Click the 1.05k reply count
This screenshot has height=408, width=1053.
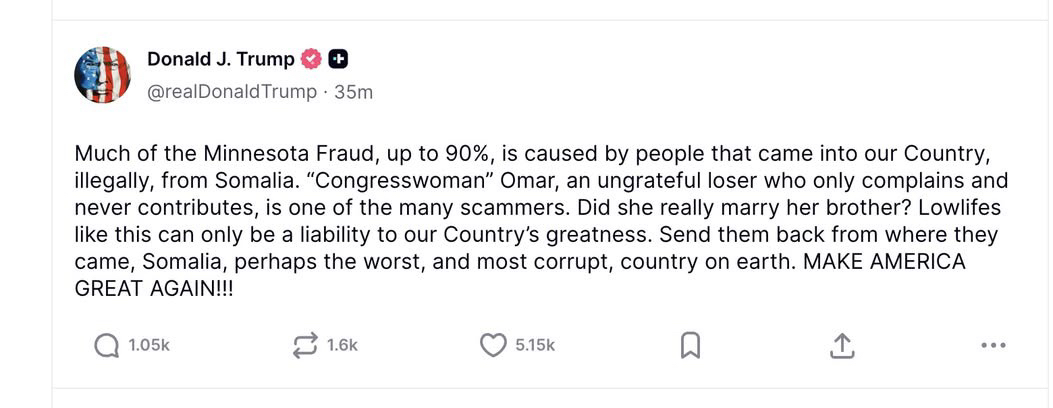point(149,345)
